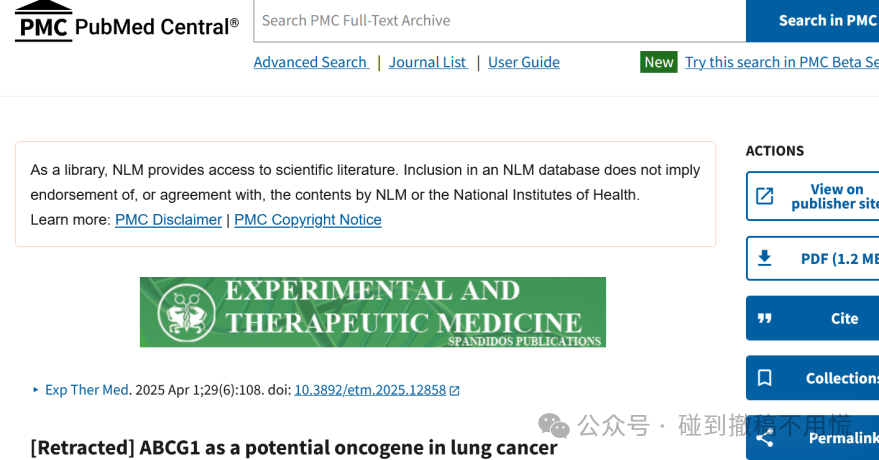879x460 pixels.
Task: Open the PMC Copyright Notice link
Action: tap(308, 220)
